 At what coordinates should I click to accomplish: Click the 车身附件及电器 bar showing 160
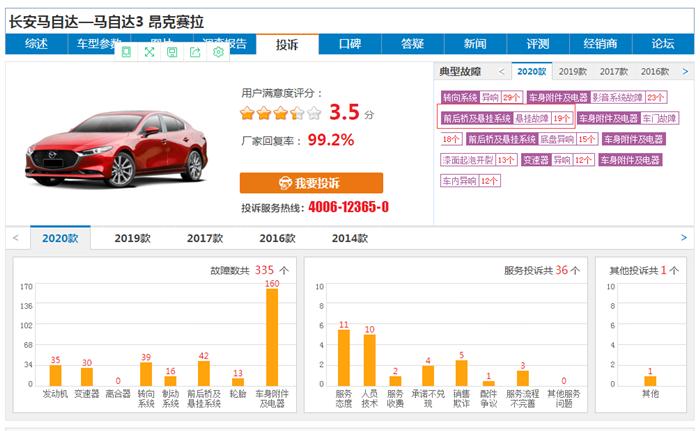[x=272, y=337]
